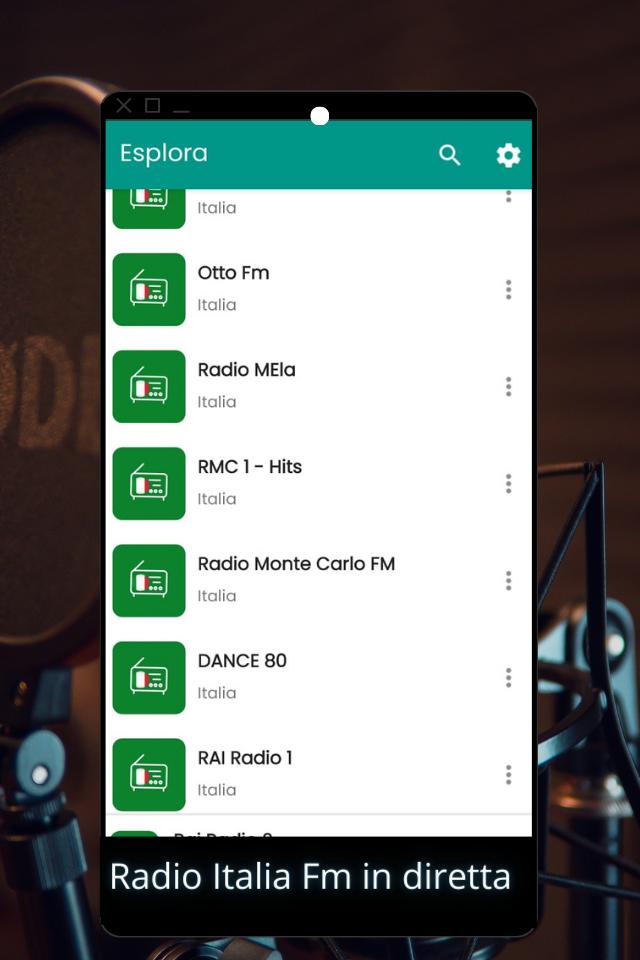640x960 pixels.
Task: Open the three-dot menu for RAI Radio 1
Action: 508,774
